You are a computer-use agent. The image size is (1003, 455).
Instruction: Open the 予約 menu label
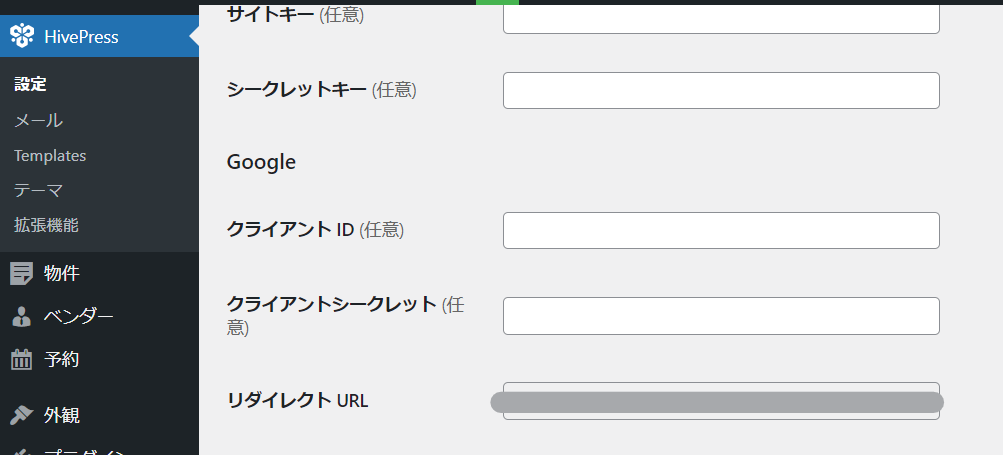pyautogui.click(x=62, y=360)
